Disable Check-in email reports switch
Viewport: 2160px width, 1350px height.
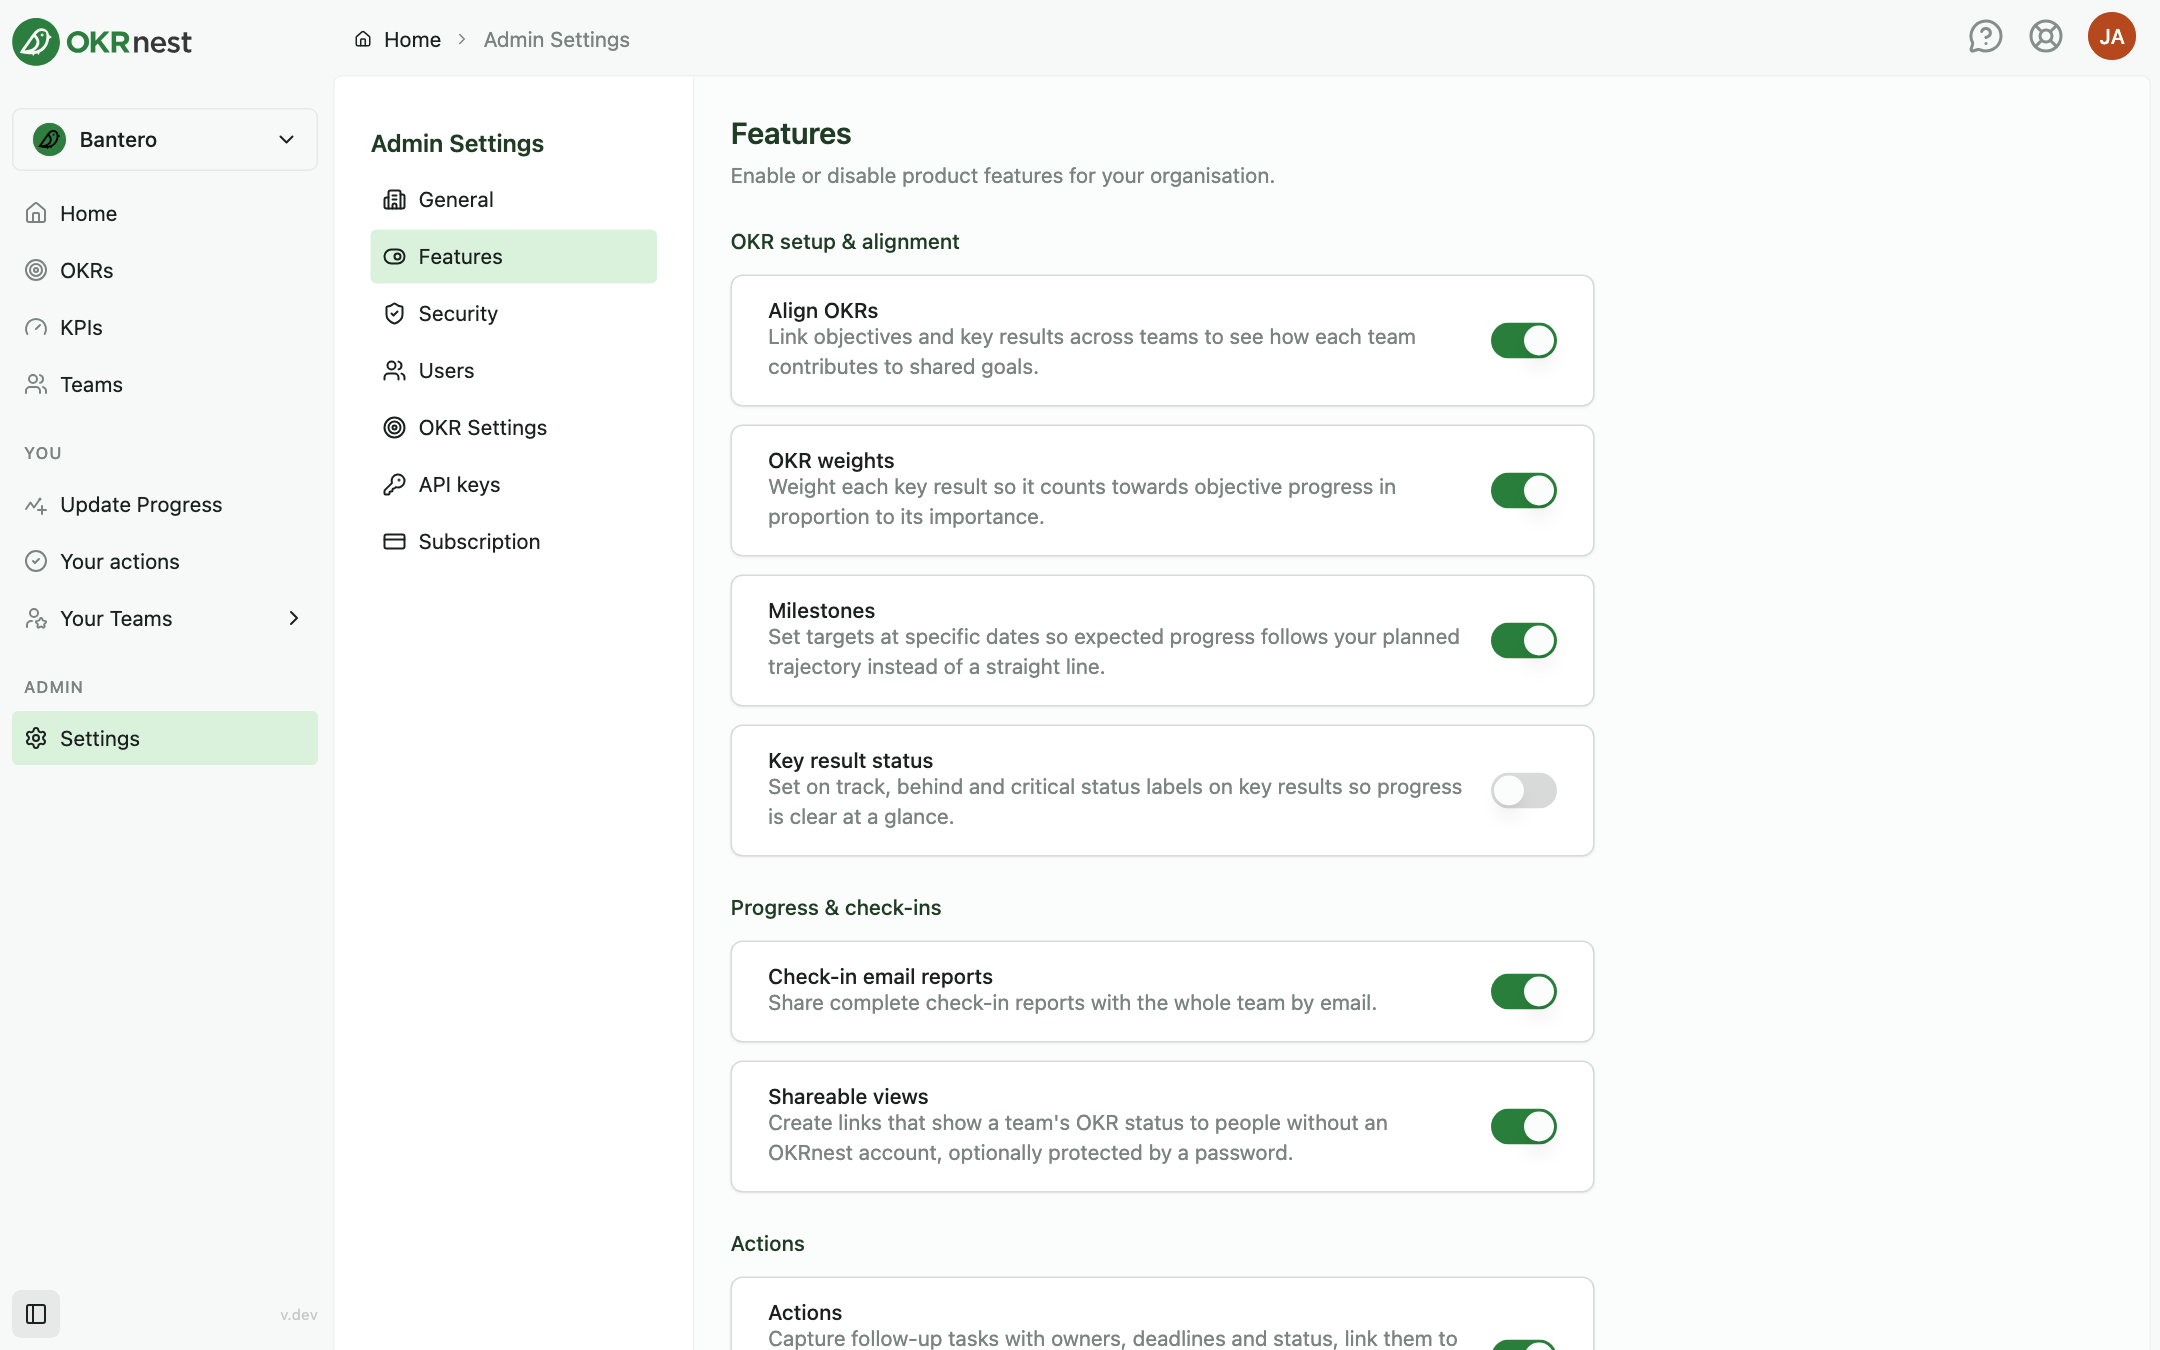click(1523, 991)
